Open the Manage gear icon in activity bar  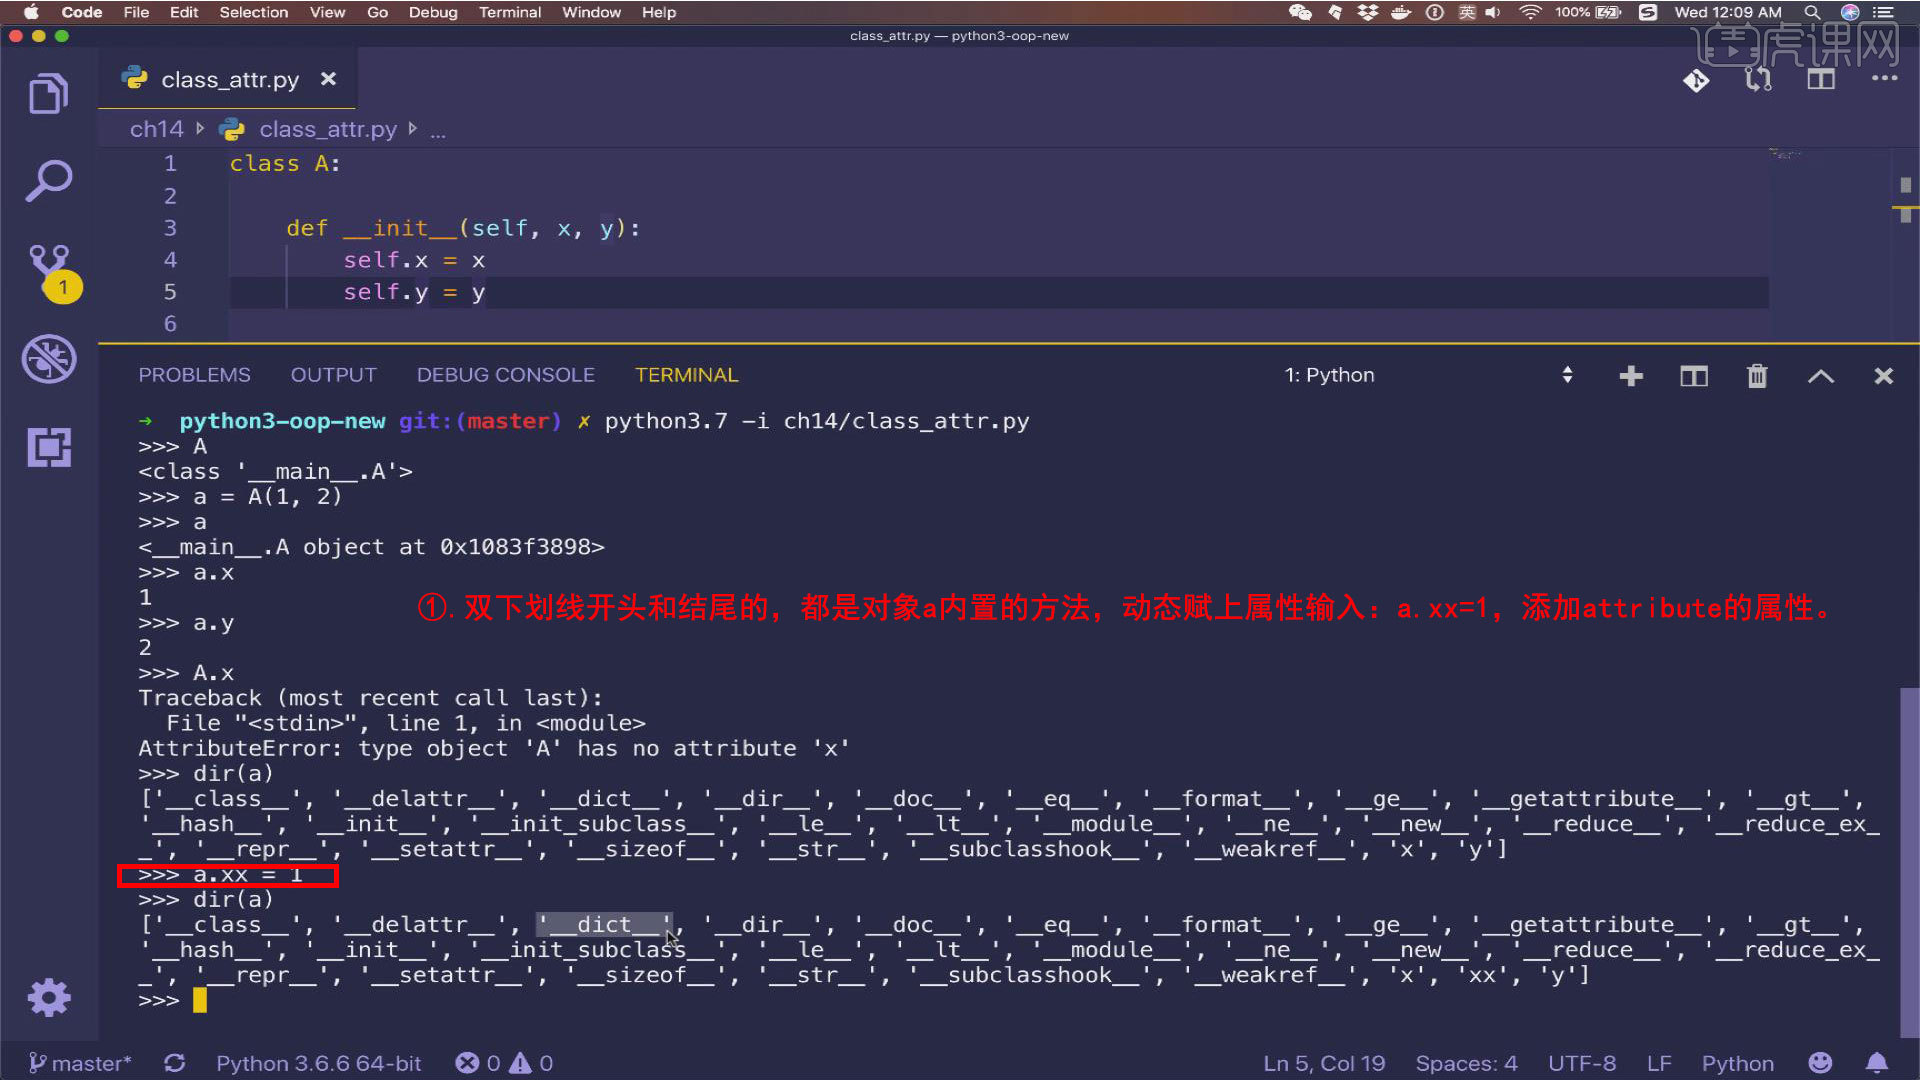(x=48, y=997)
